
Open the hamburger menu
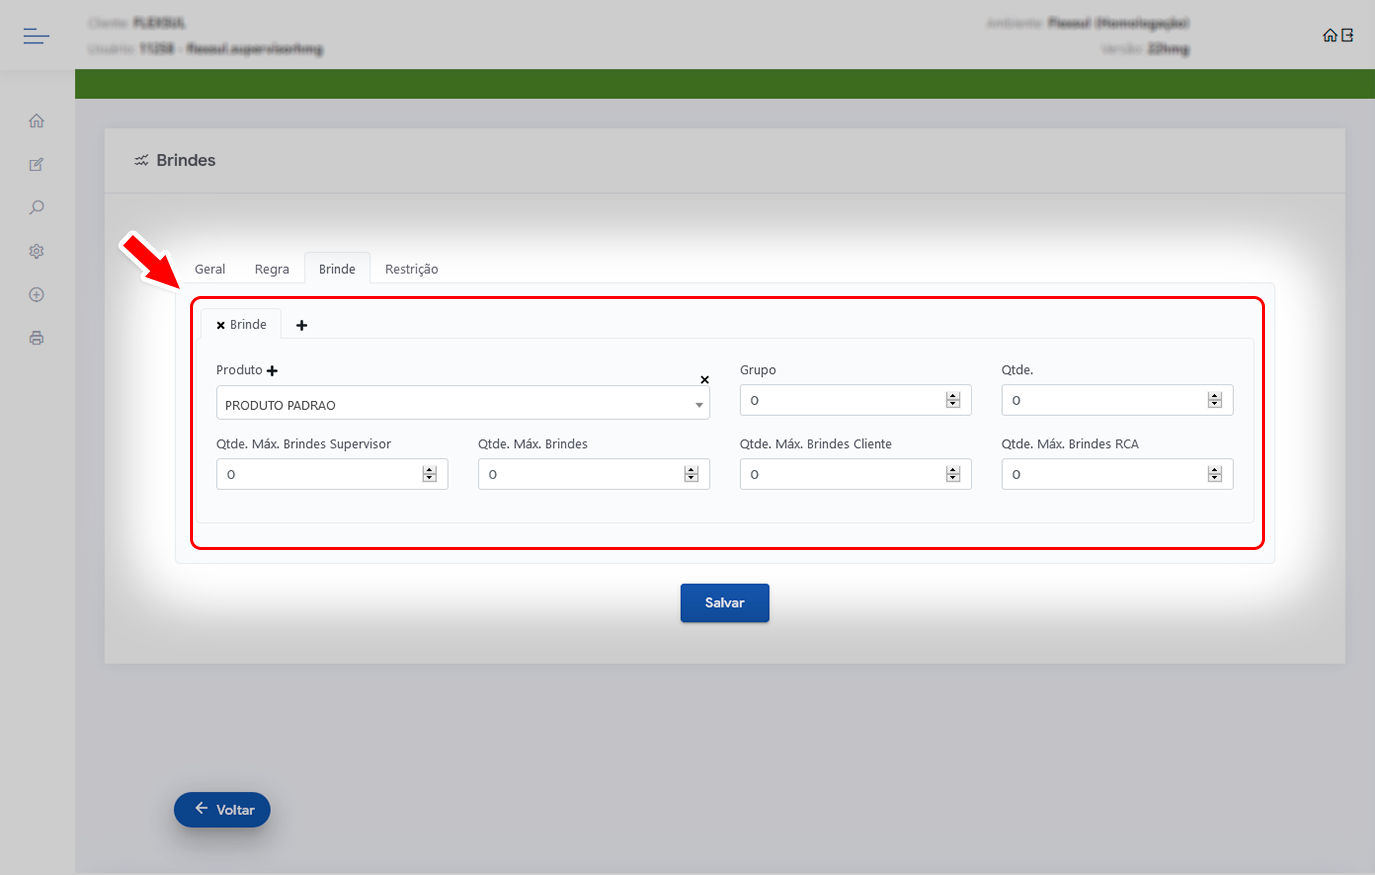pyautogui.click(x=36, y=37)
